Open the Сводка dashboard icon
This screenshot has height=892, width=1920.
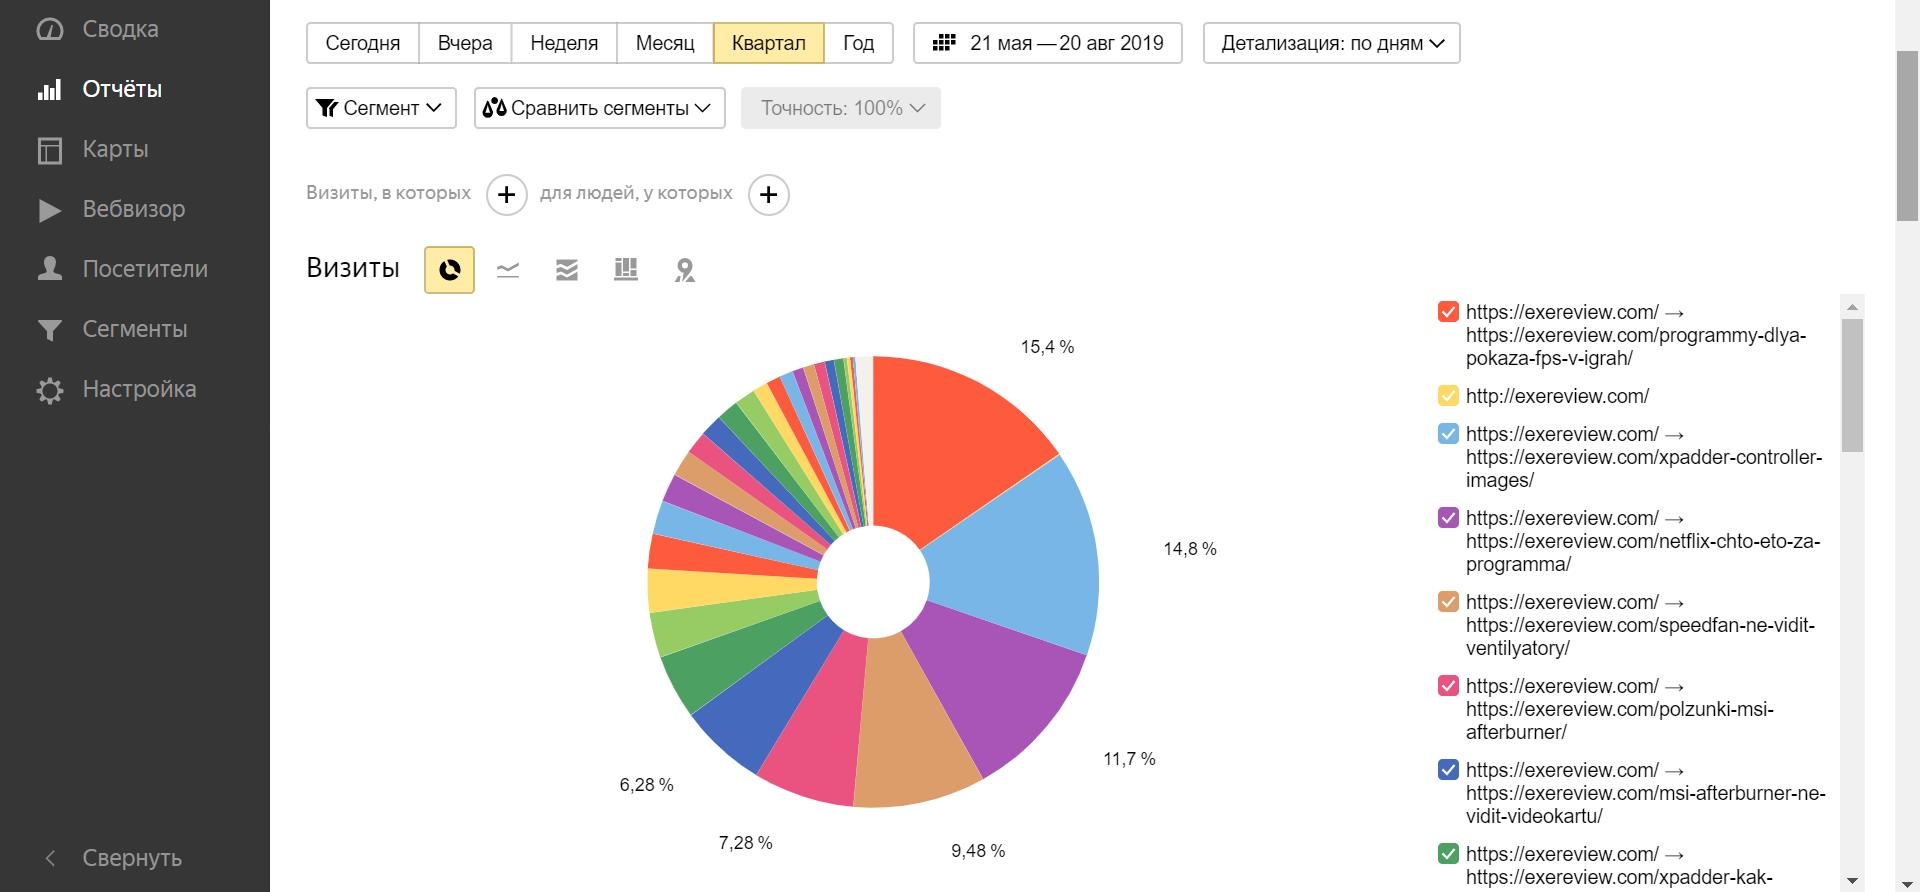(50, 29)
